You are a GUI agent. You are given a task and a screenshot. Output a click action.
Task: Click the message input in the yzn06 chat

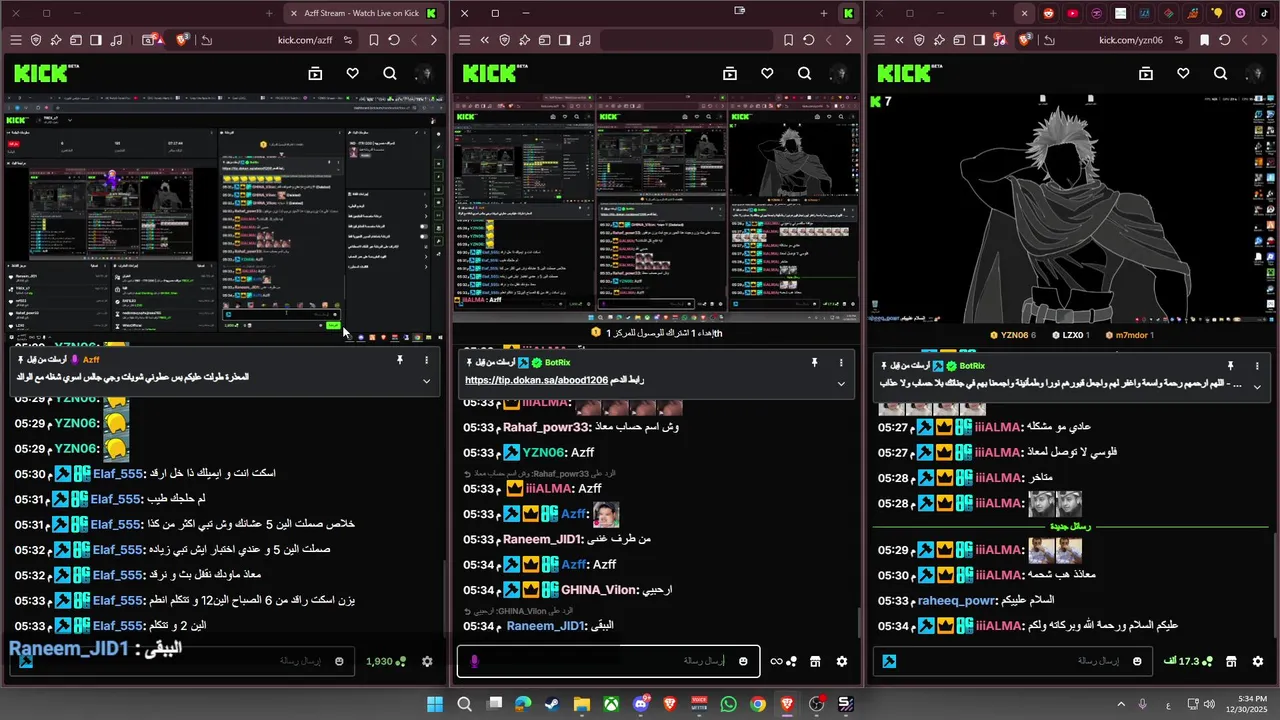[1011, 661]
